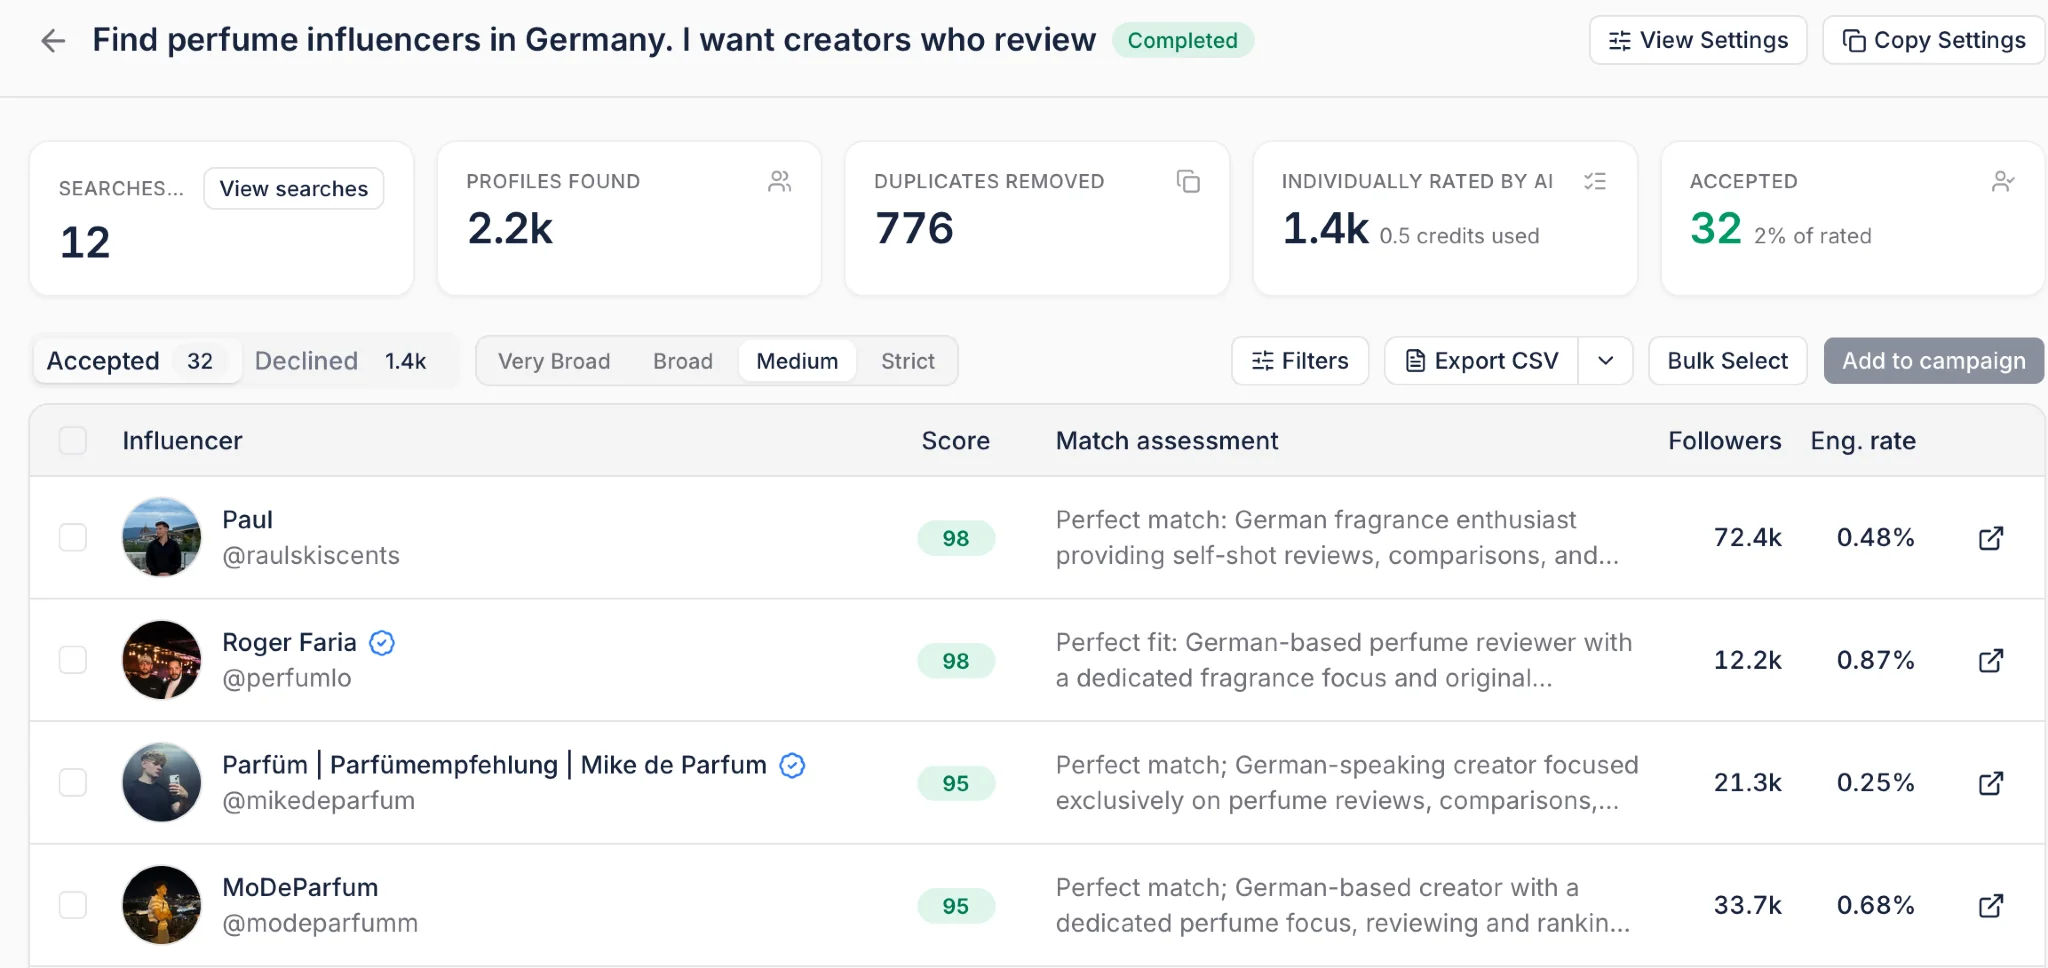Screen dimensions: 2048x968
Task: Click the @perfumlo handle text
Action: pos(287,678)
